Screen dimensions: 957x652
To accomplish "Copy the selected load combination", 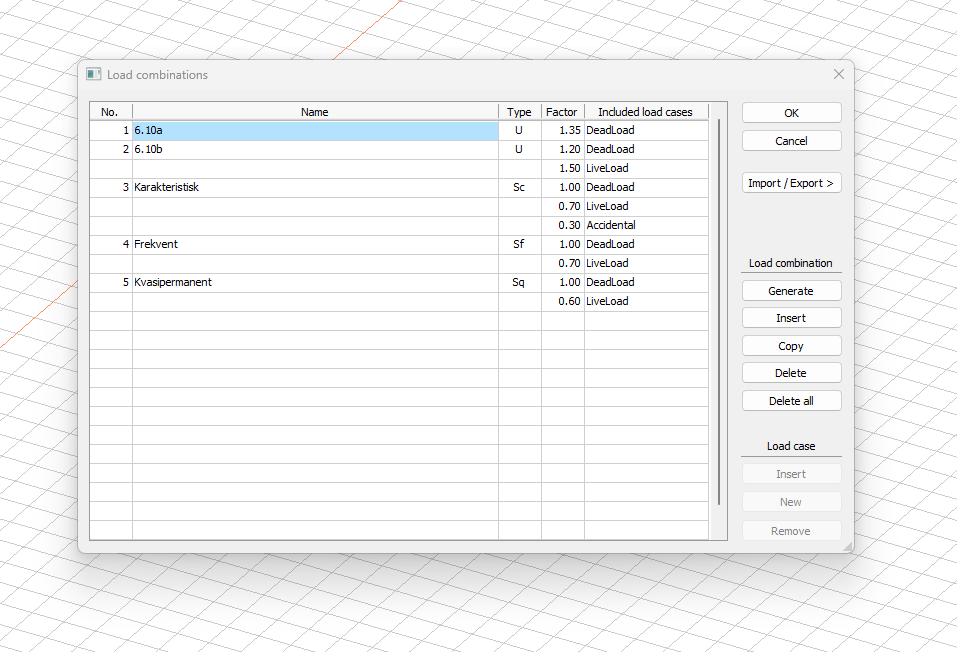I will pyautogui.click(x=791, y=346).
